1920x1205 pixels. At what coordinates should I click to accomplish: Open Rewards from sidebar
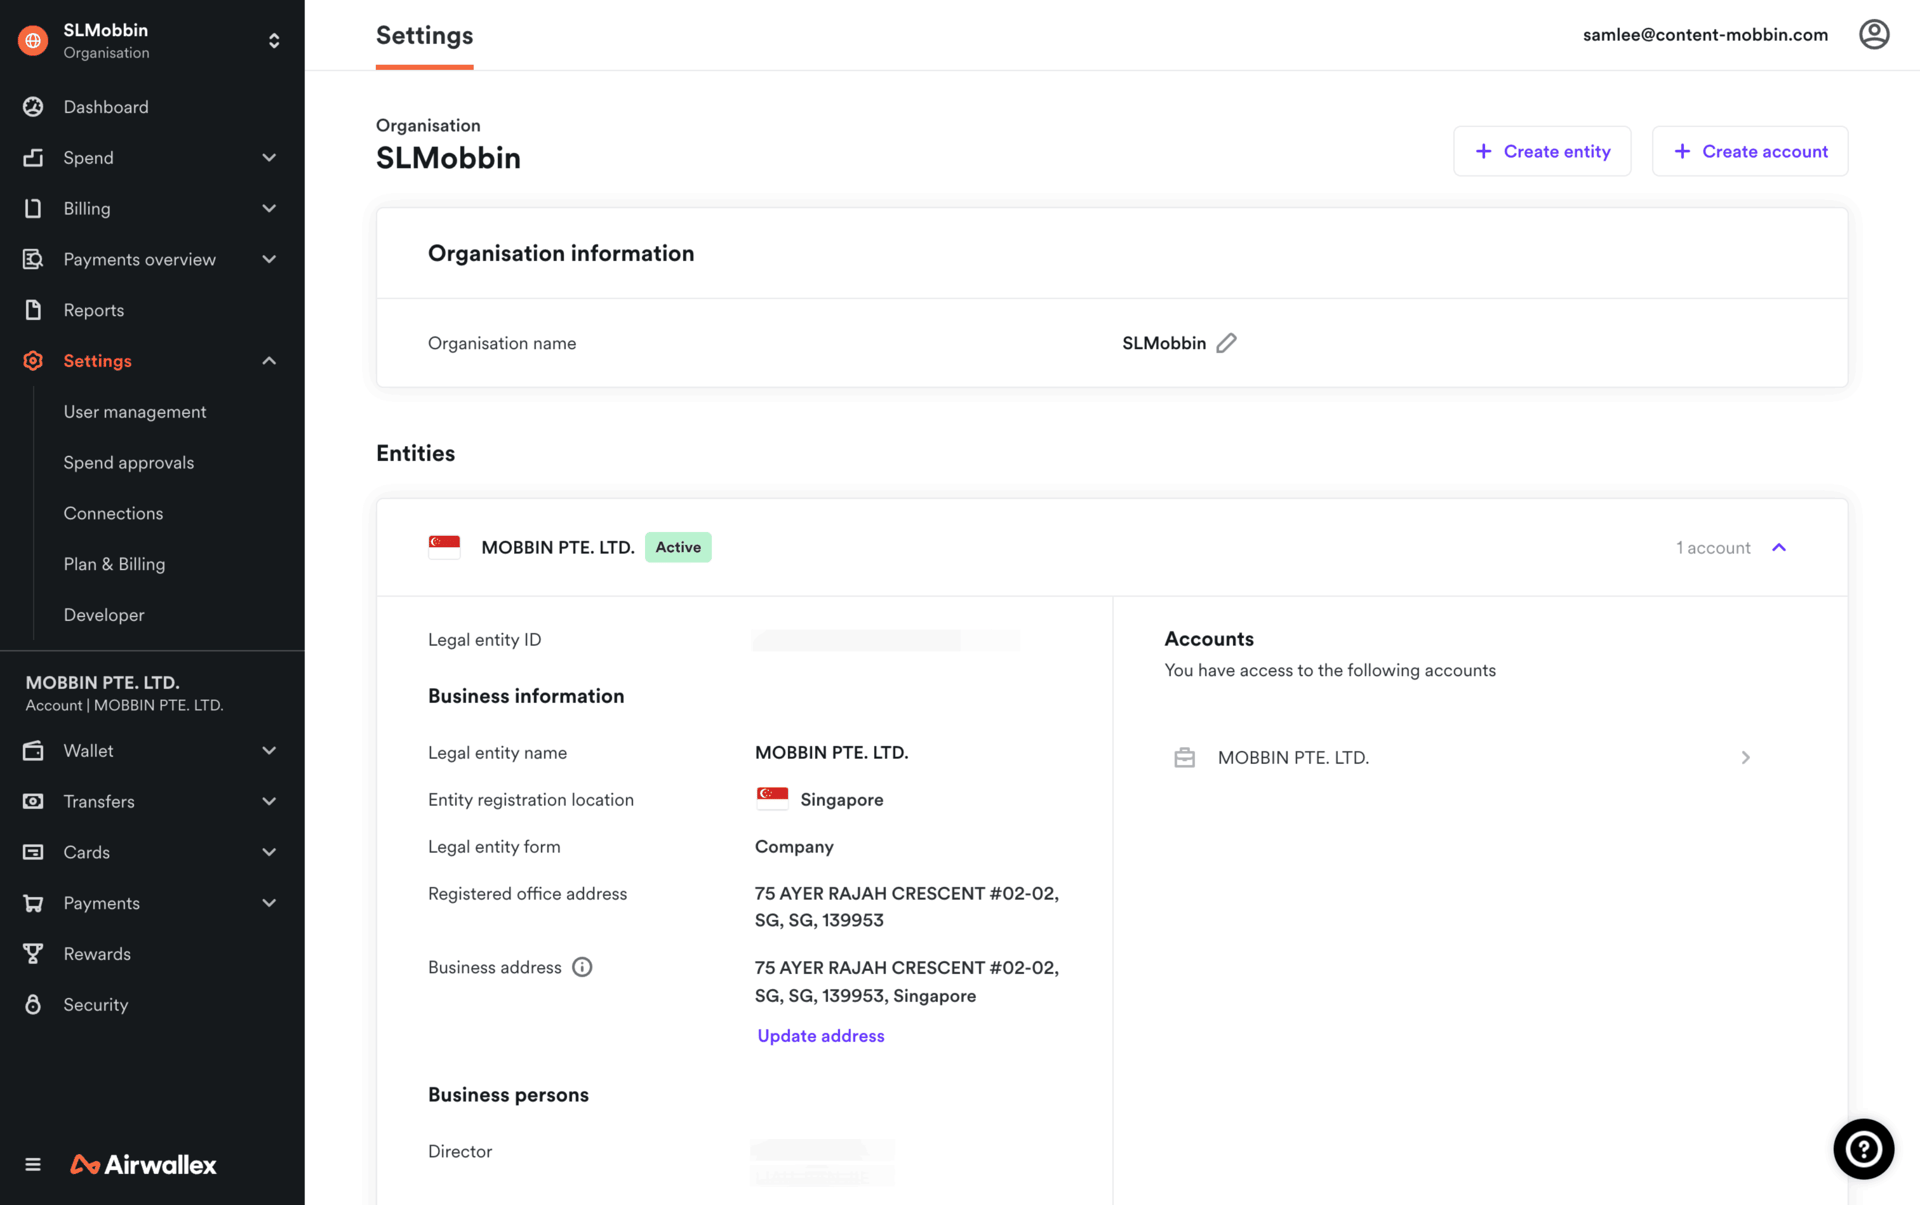(x=97, y=954)
